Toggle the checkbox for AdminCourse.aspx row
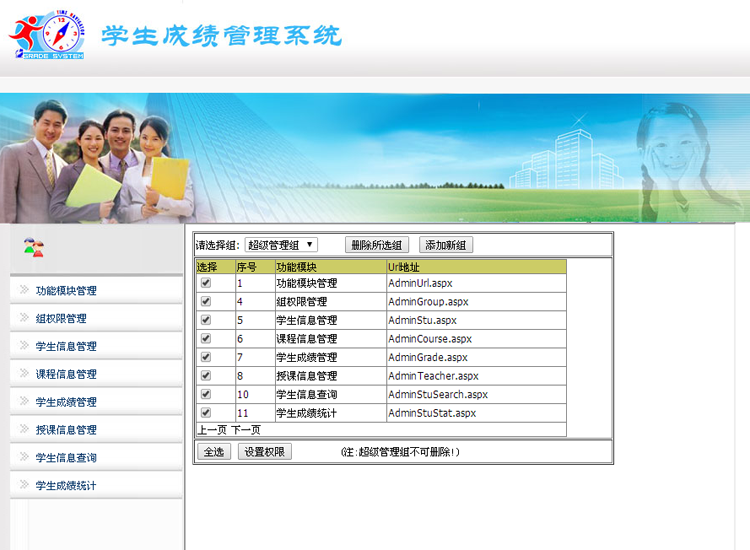 tap(206, 339)
